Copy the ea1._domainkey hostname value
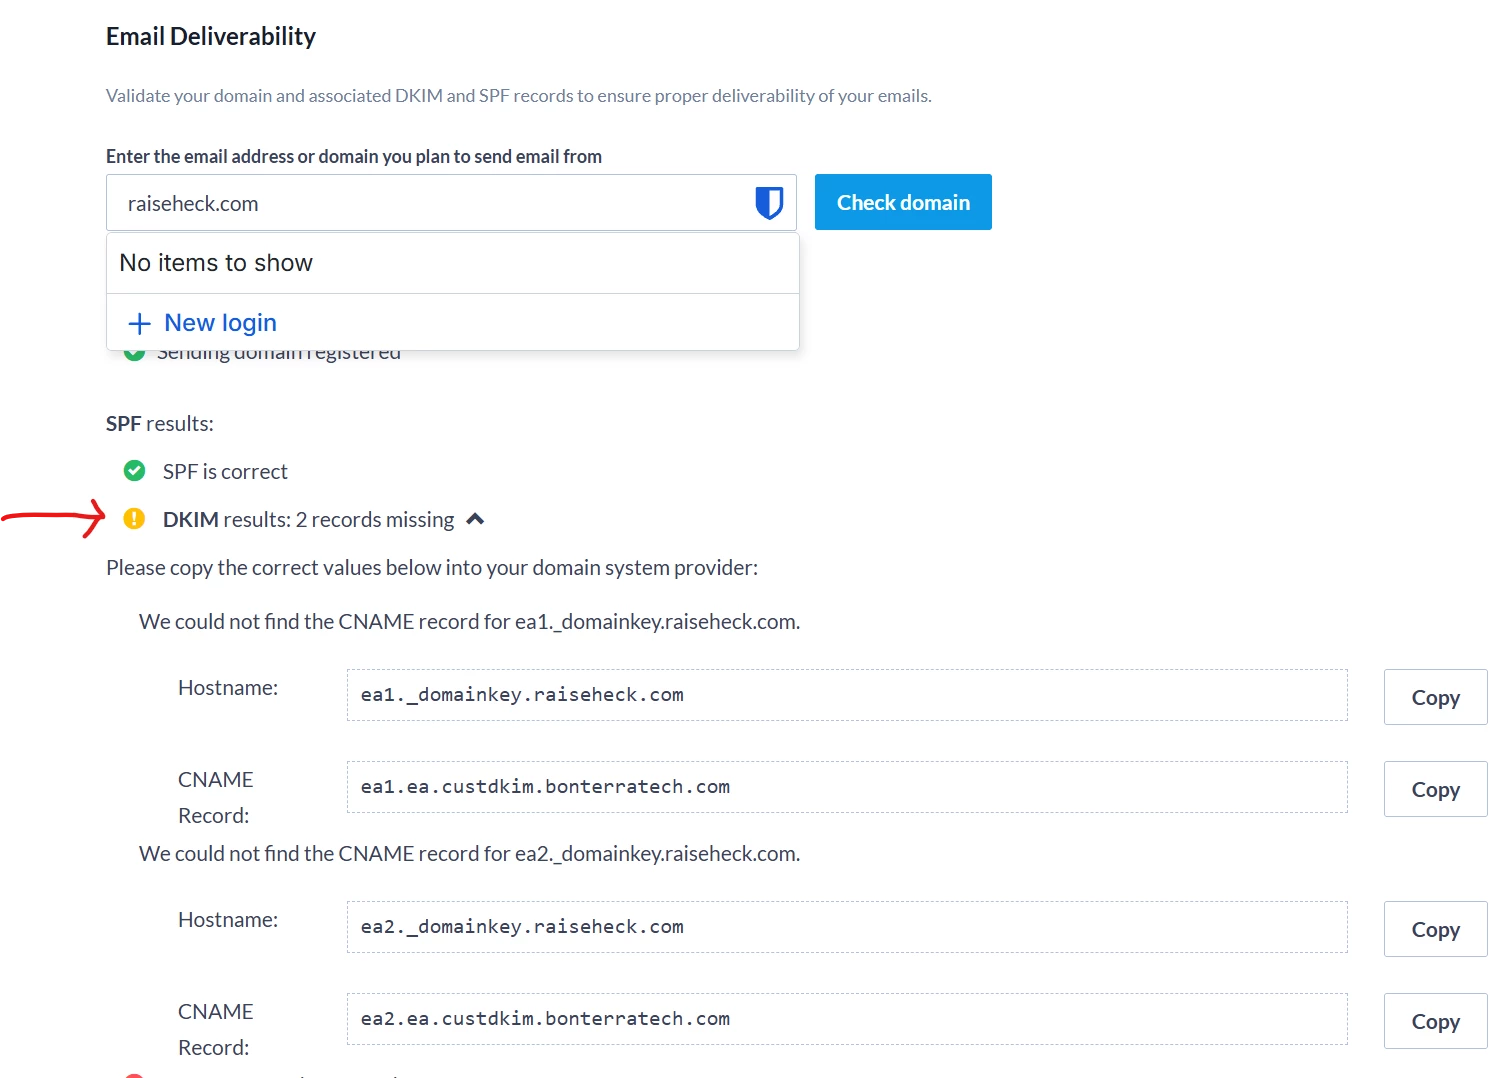Screen dimensions: 1501x1078 (x=1435, y=697)
